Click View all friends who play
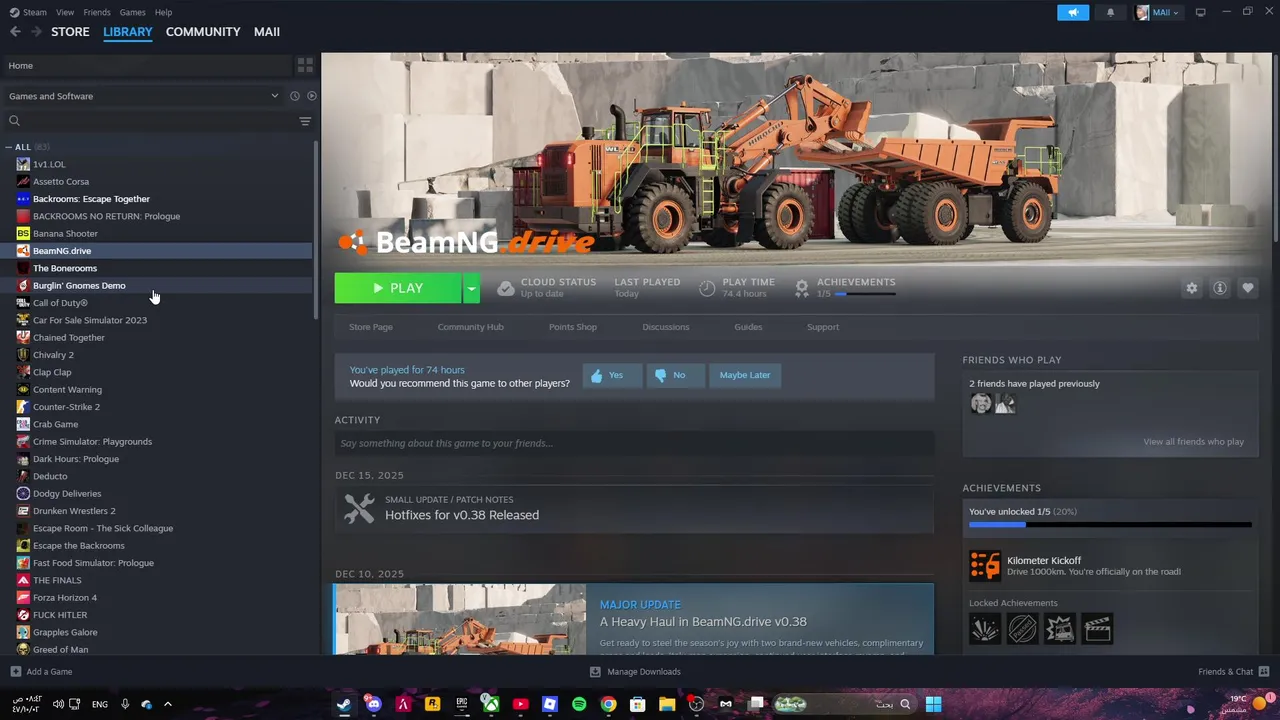Viewport: 1280px width, 720px height. [1193, 442]
